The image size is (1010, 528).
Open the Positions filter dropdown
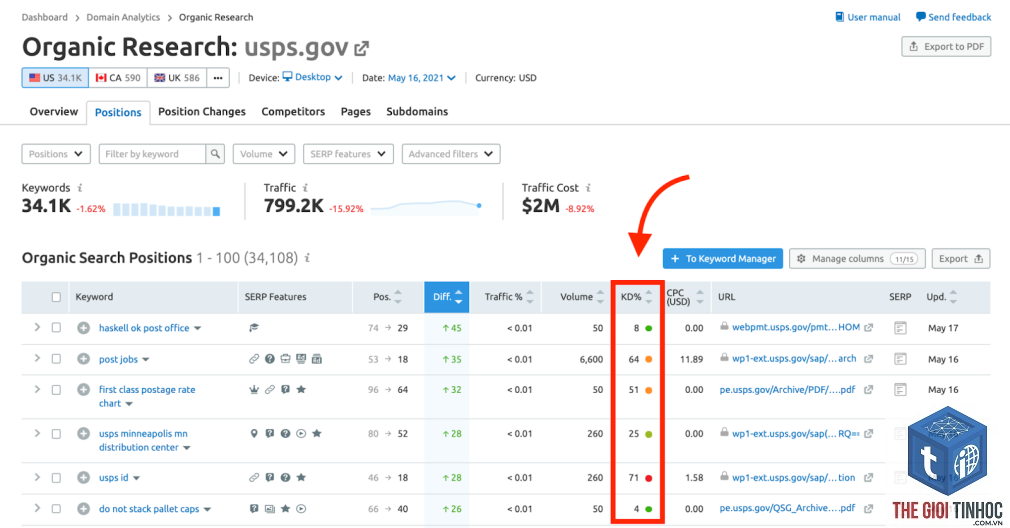point(56,154)
